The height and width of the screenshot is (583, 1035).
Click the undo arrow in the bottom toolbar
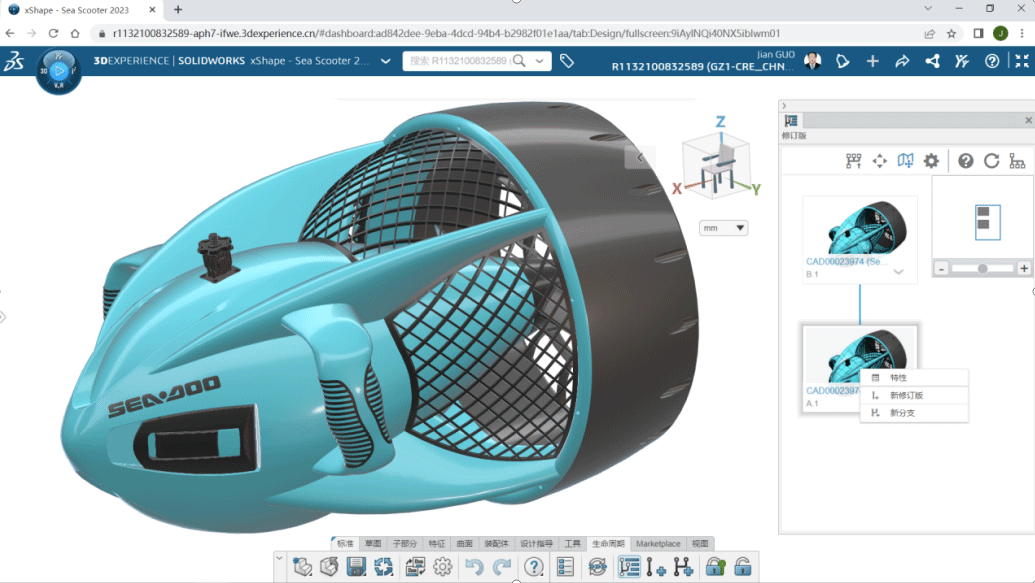pos(475,567)
